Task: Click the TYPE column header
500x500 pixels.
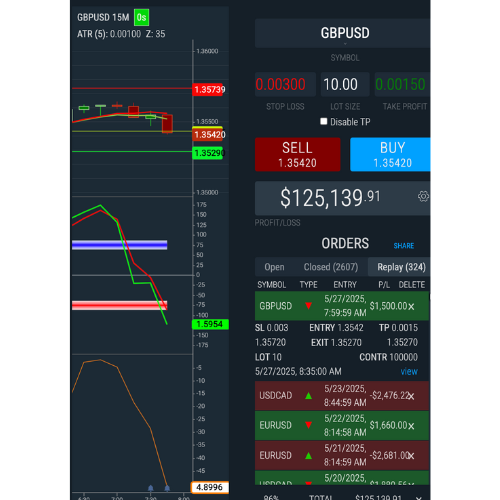Action: point(308,285)
